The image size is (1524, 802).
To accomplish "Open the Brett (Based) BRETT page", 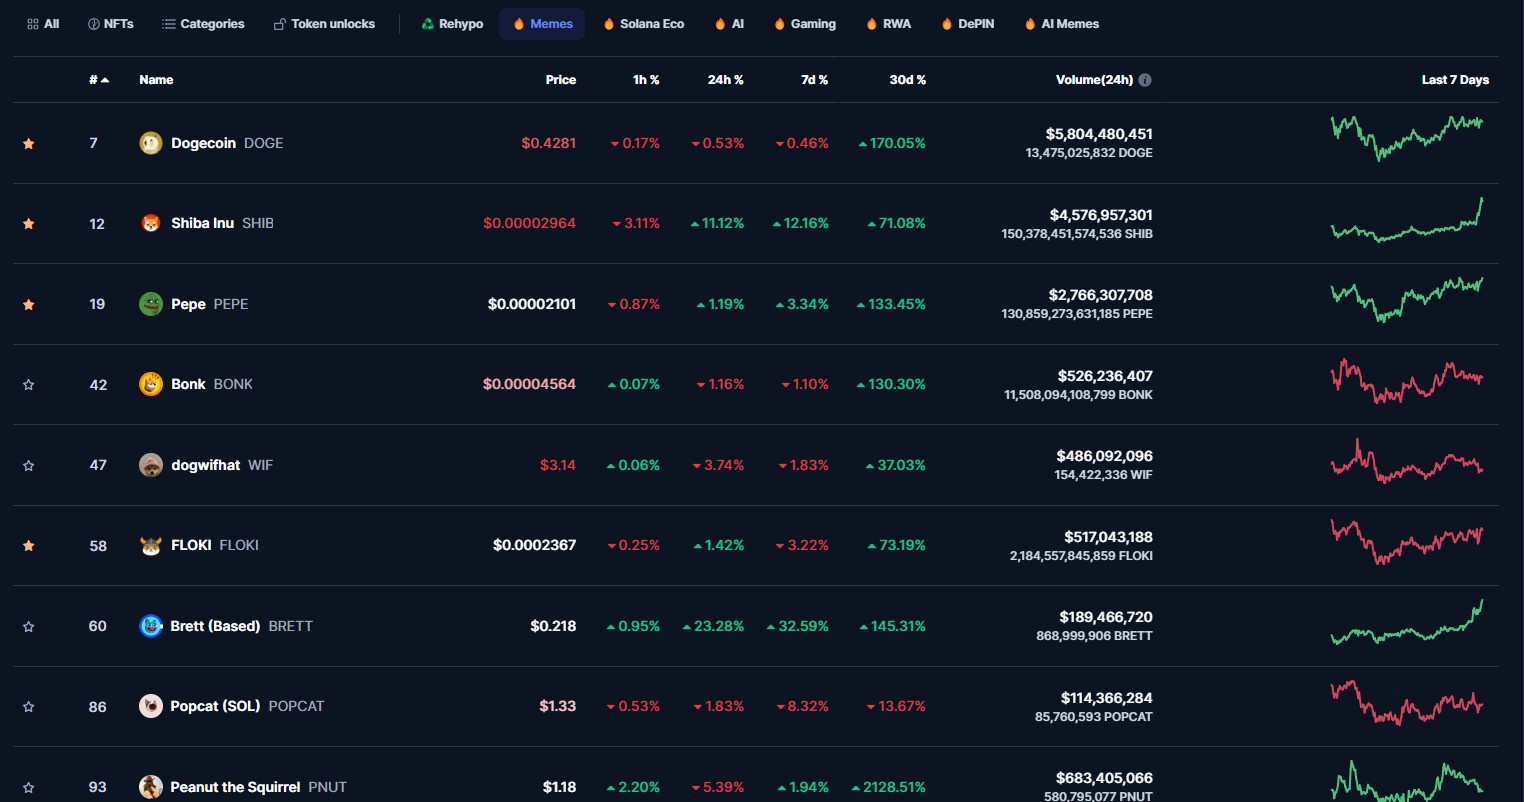I will pyautogui.click(x=241, y=627).
